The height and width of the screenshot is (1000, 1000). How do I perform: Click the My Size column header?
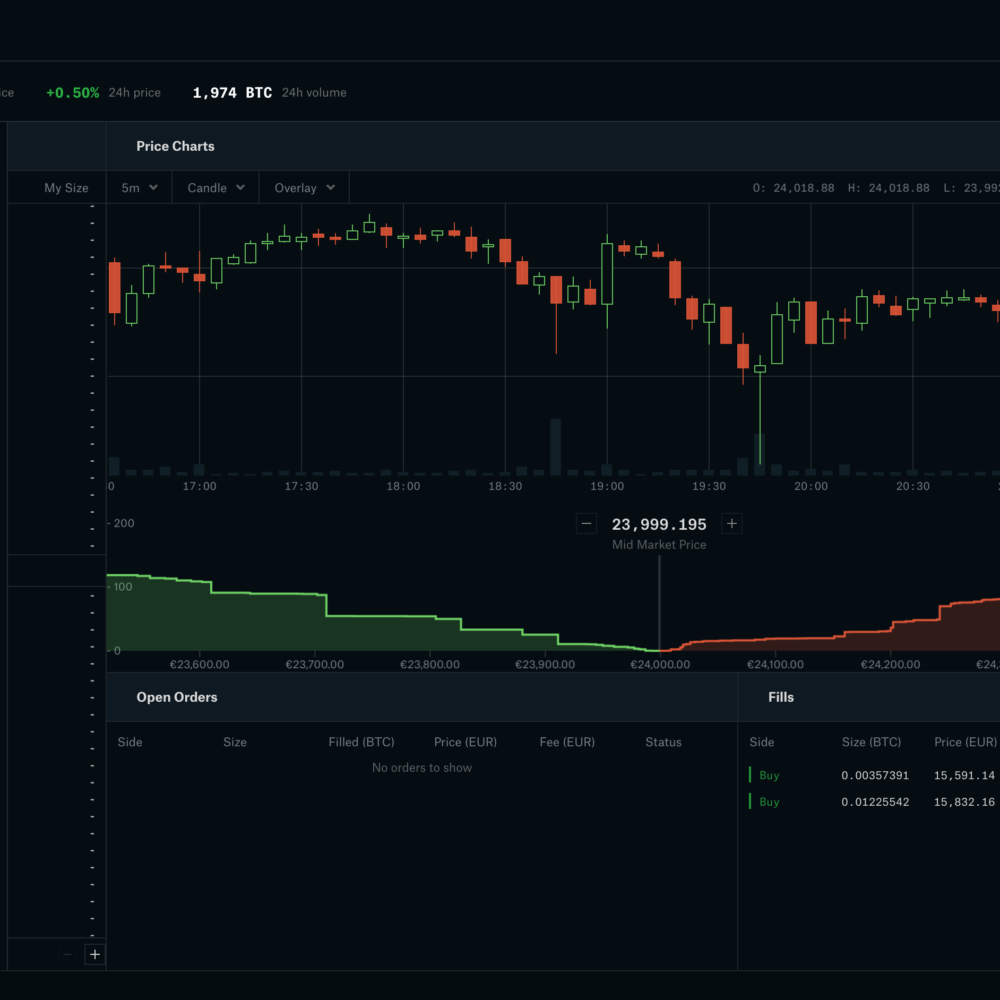pos(66,188)
